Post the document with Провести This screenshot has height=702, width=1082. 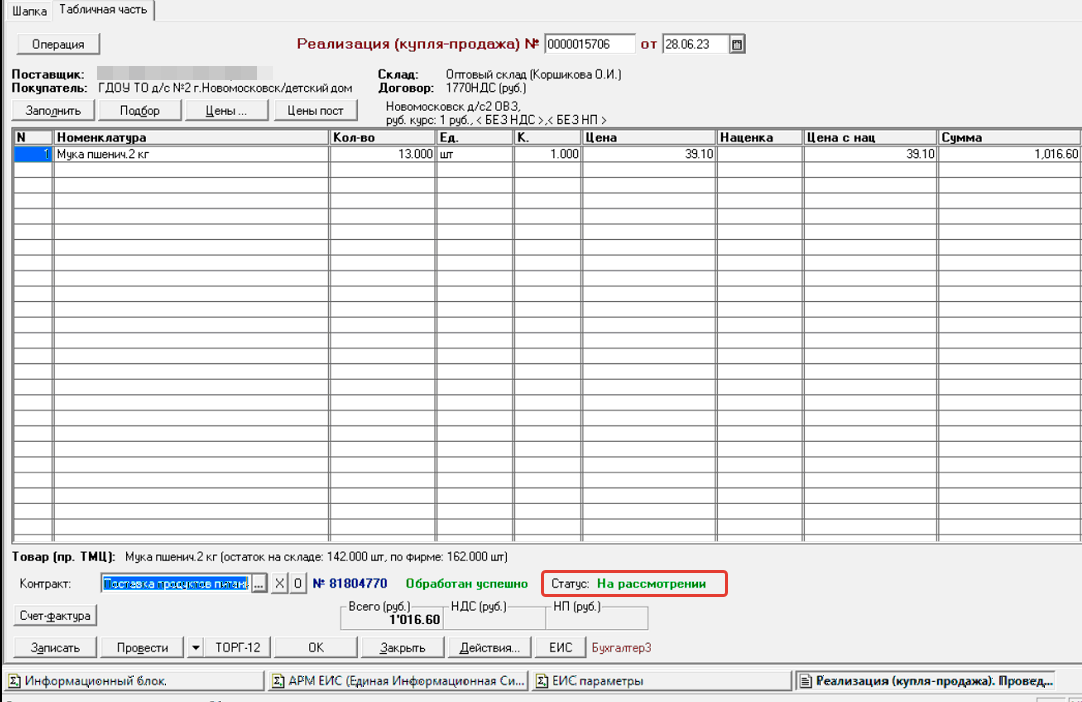[x=142, y=647]
